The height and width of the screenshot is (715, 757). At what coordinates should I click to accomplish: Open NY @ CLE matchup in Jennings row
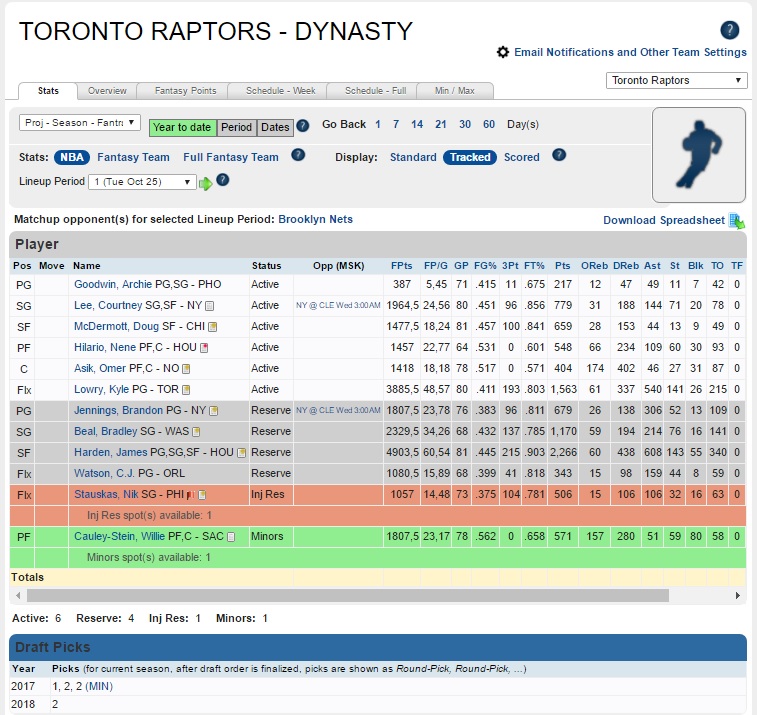pyautogui.click(x=338, y=410)
